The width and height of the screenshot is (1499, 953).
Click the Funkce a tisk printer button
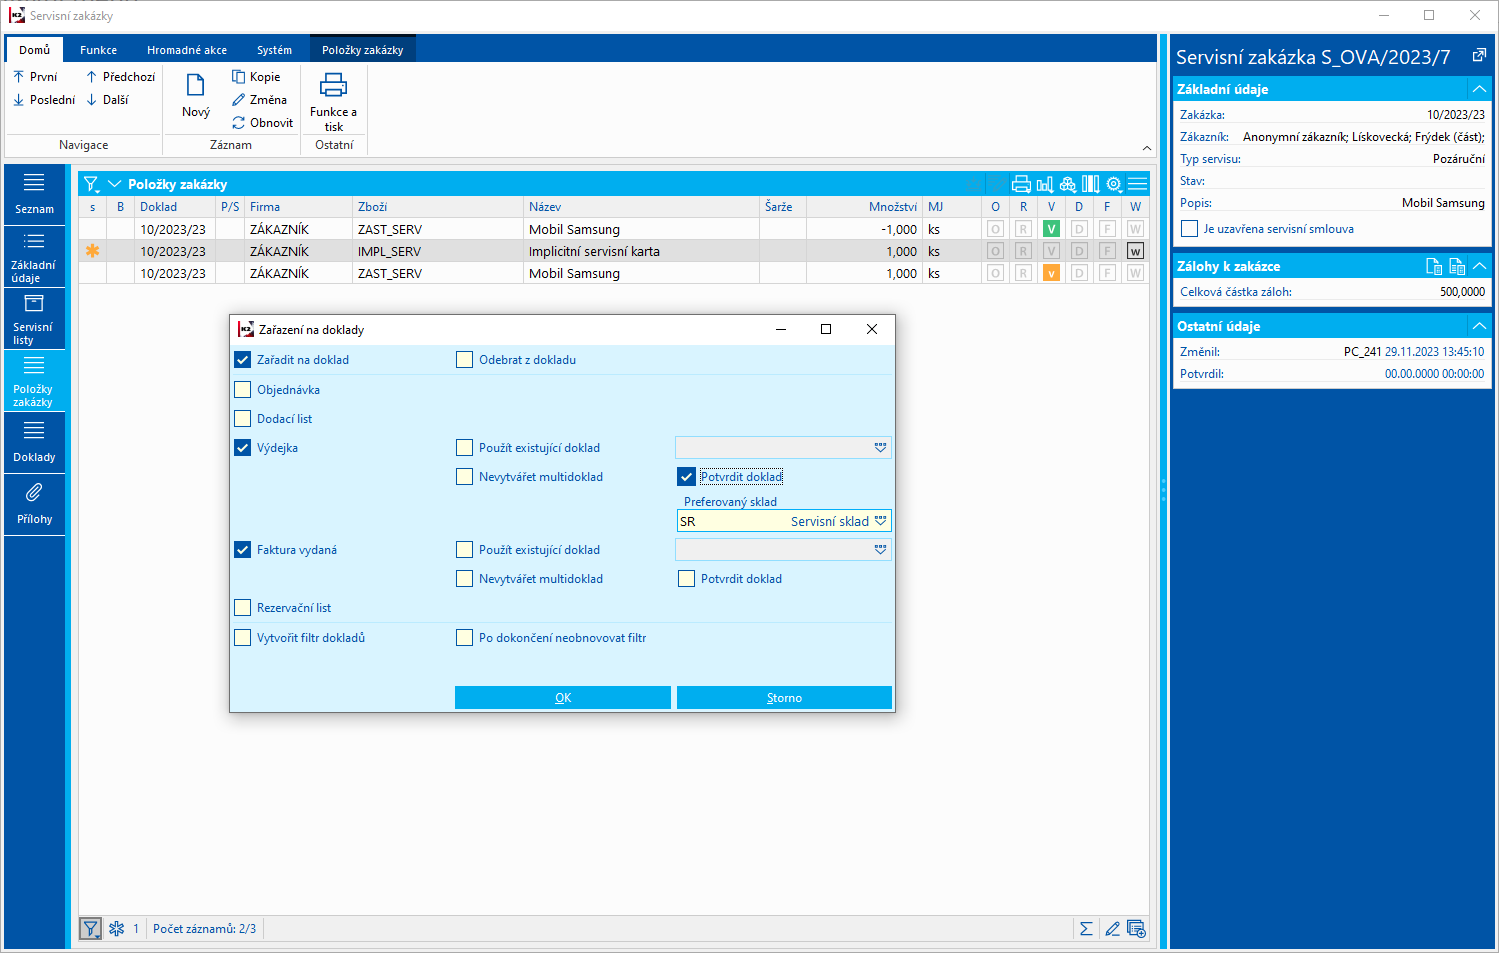click(x=333, y=101)
